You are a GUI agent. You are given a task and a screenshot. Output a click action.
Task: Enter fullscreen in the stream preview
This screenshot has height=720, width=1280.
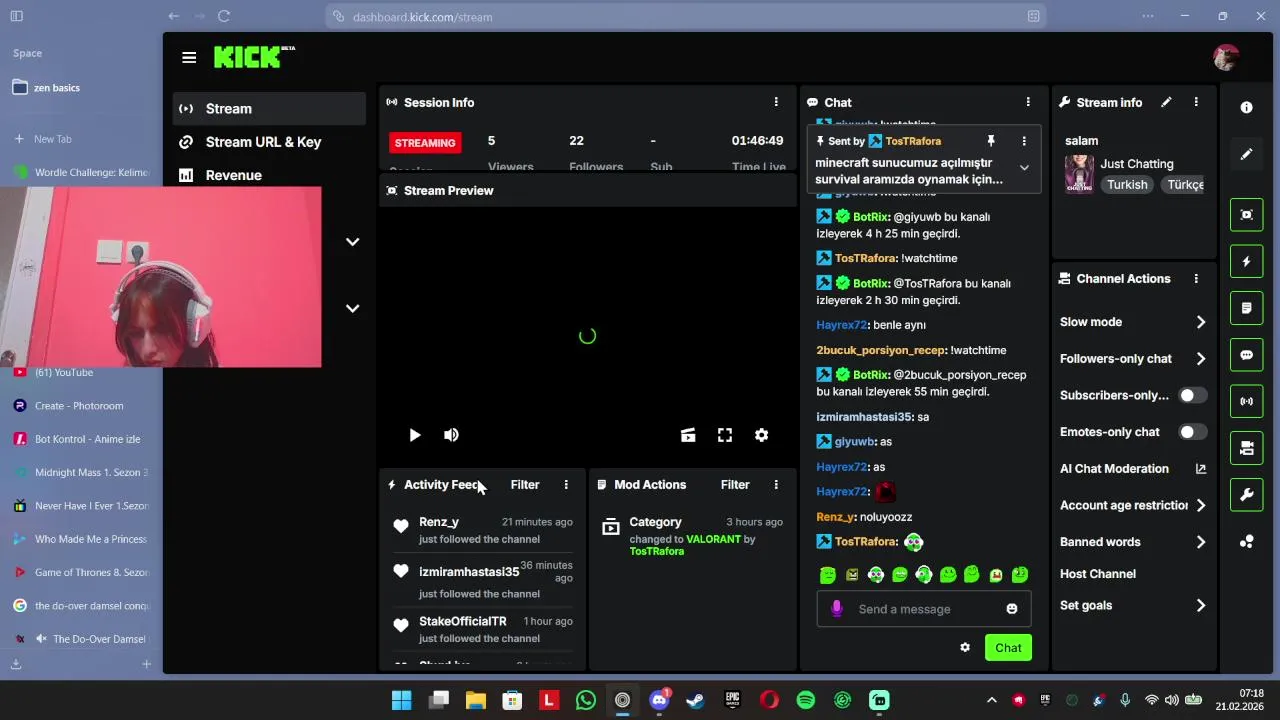pyautogui.click(x=725, y=435)
